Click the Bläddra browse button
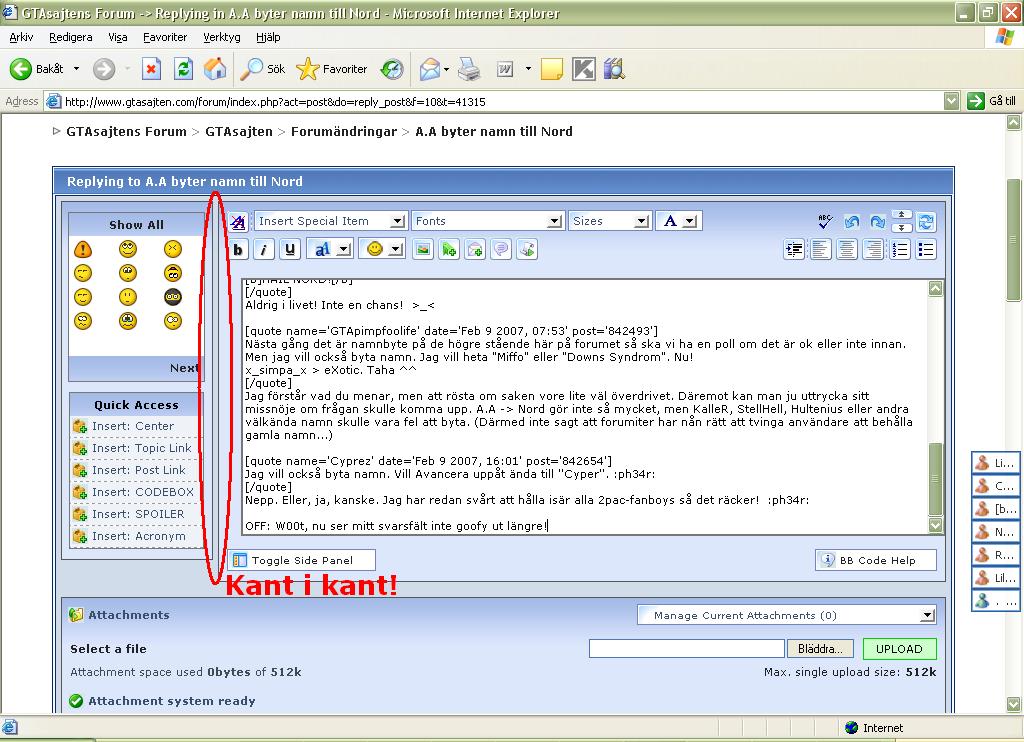Image resolution: width=1024 pixels, height=742 pixels. click(x=820, y=649)
